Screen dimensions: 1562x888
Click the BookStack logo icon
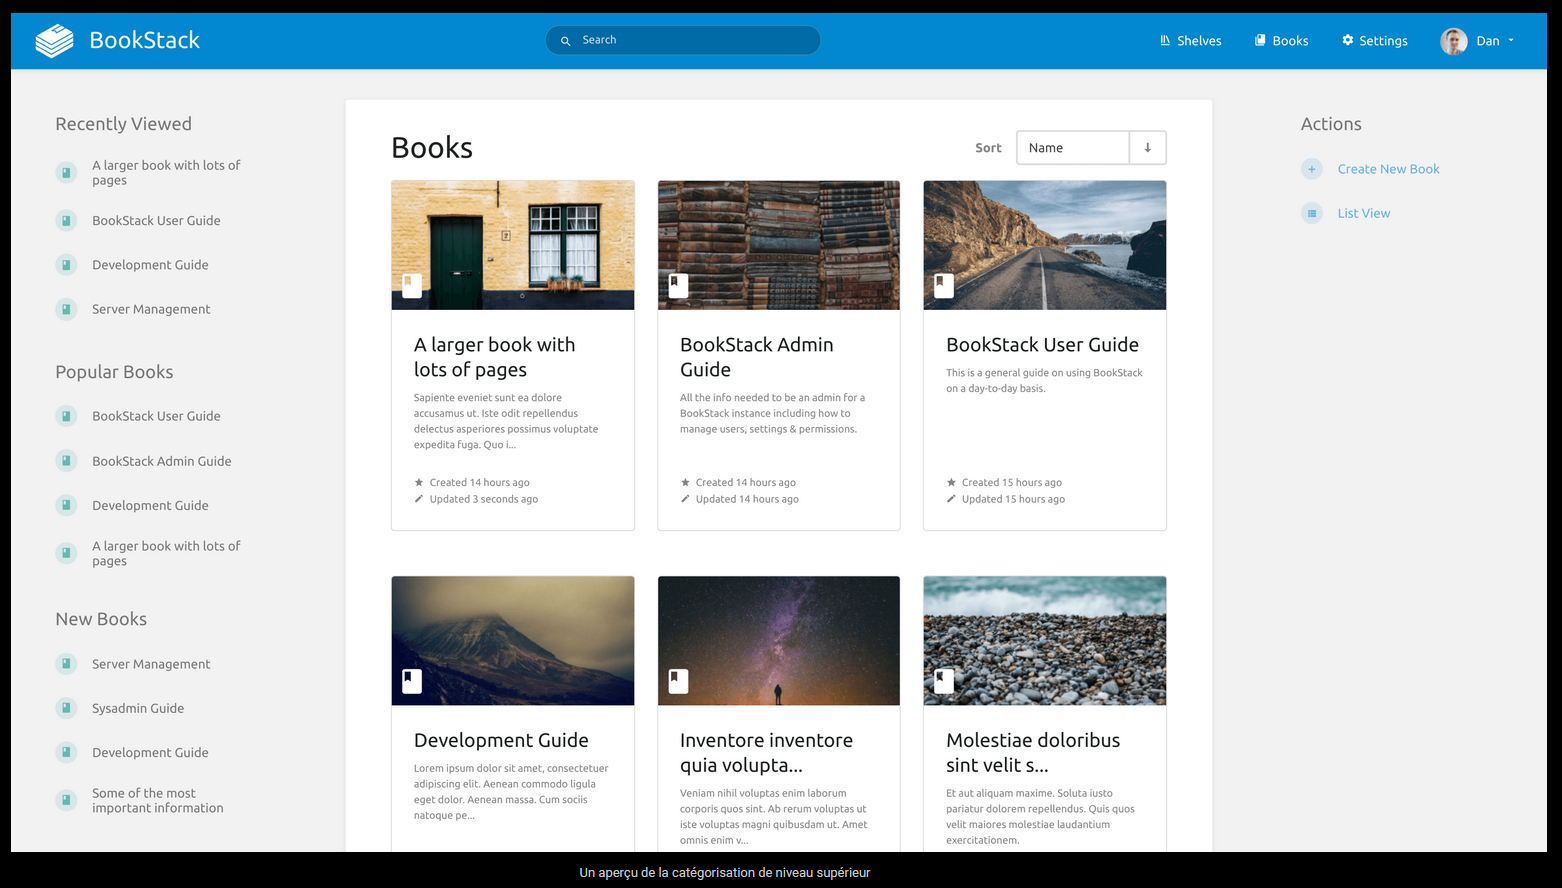pyautogui.click(x=54, y=41)
